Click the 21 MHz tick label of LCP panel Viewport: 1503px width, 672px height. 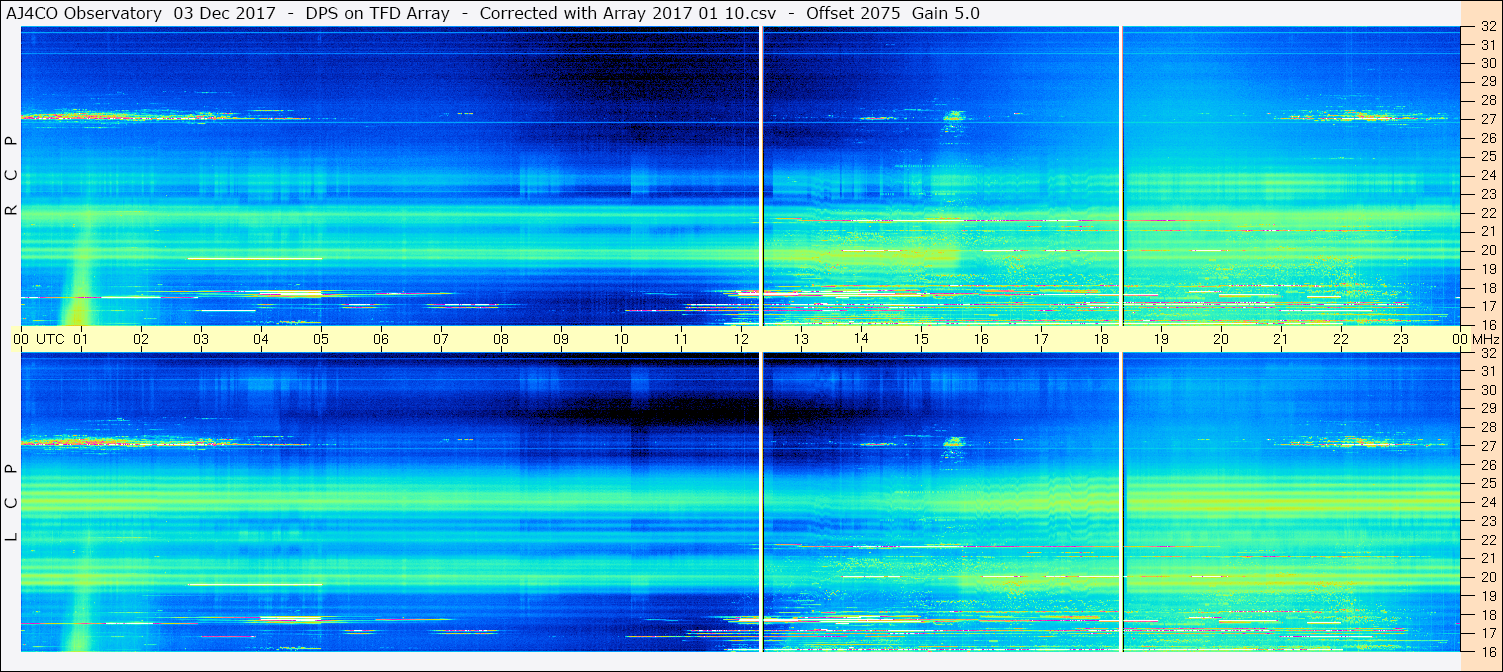(x=1487, y=558)
